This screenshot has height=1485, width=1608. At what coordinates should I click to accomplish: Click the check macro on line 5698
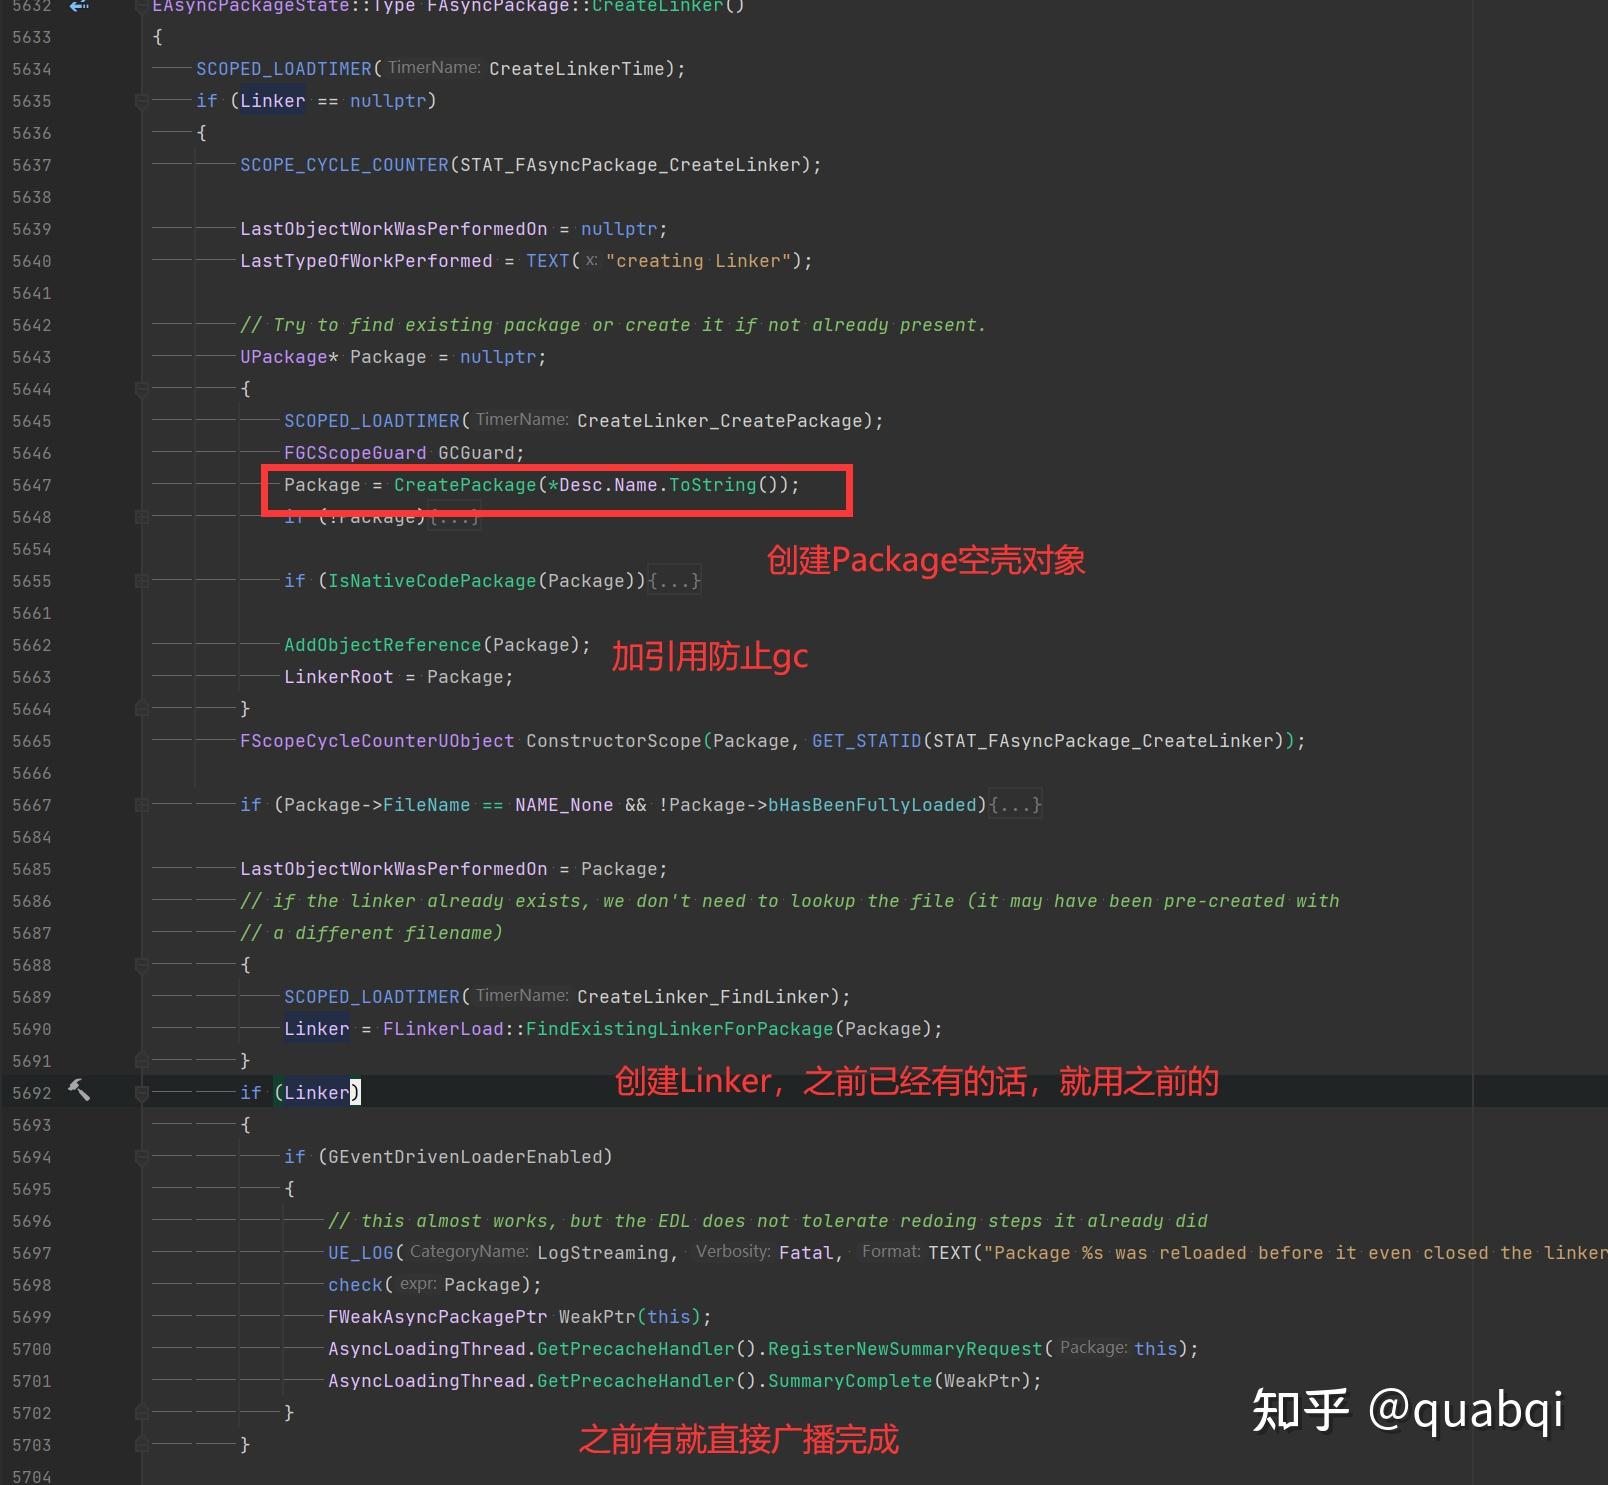point(355,1285)
